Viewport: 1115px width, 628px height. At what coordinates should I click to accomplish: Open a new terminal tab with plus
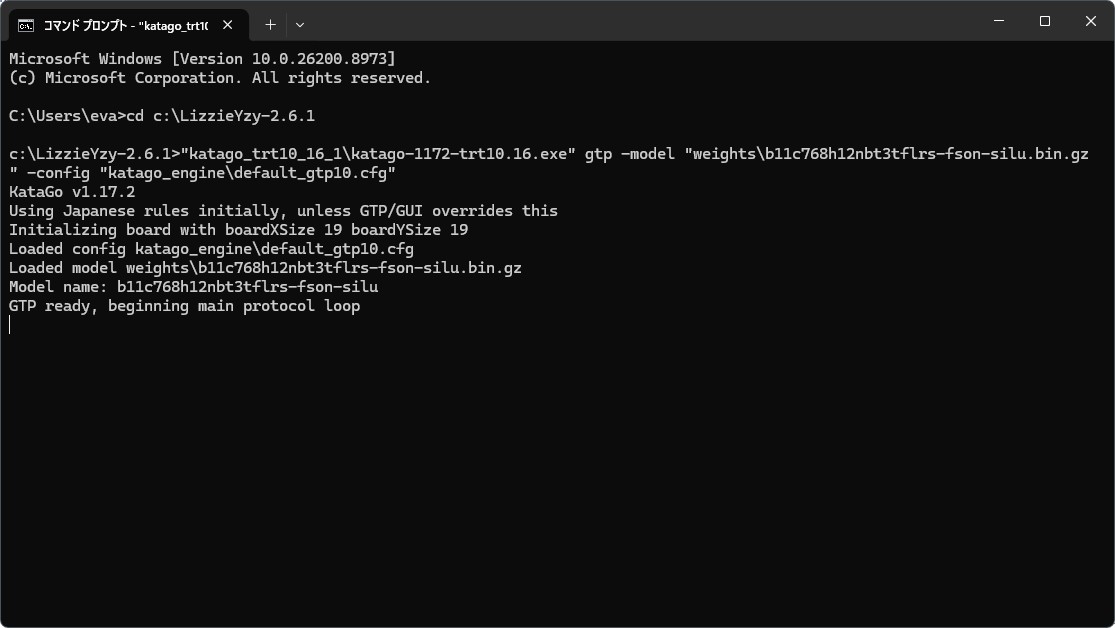(x=270, y=25)
